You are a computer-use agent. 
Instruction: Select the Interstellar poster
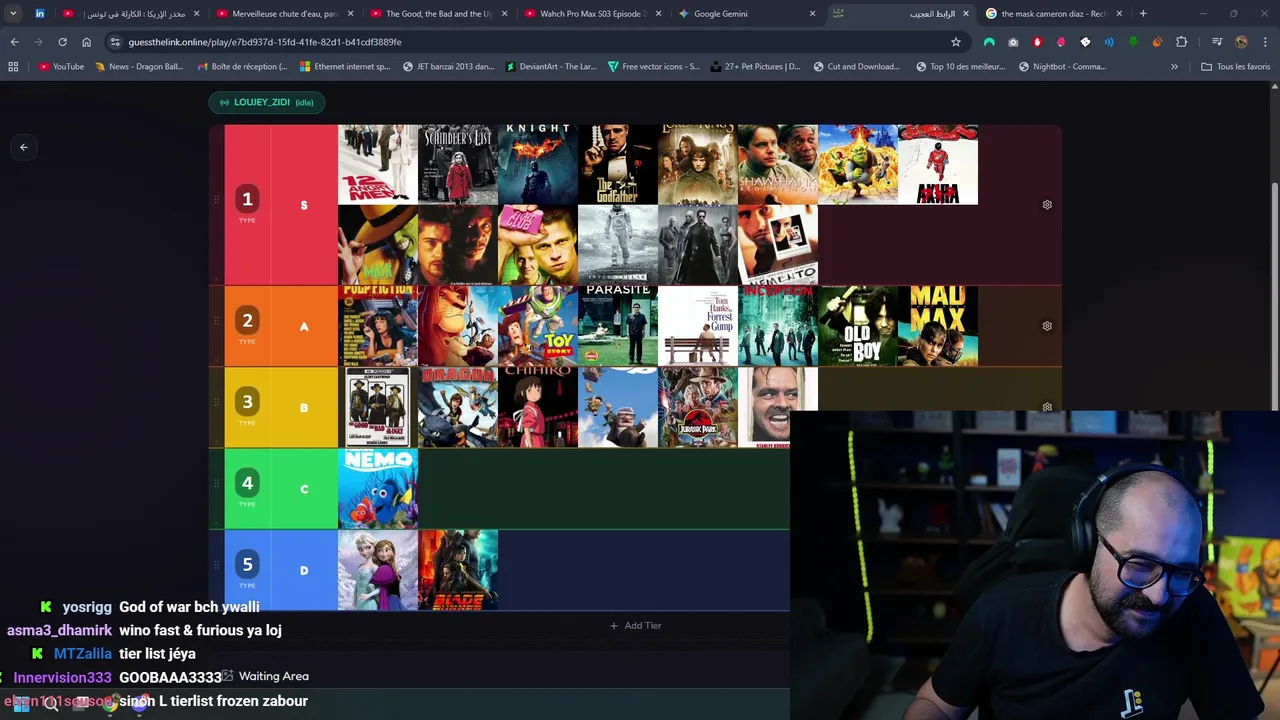click(618, 245)
